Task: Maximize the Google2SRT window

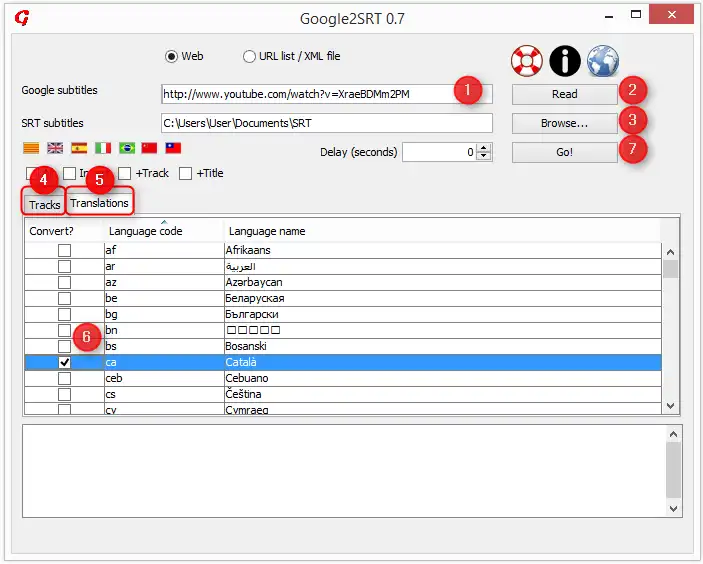Action: (636, 14)
